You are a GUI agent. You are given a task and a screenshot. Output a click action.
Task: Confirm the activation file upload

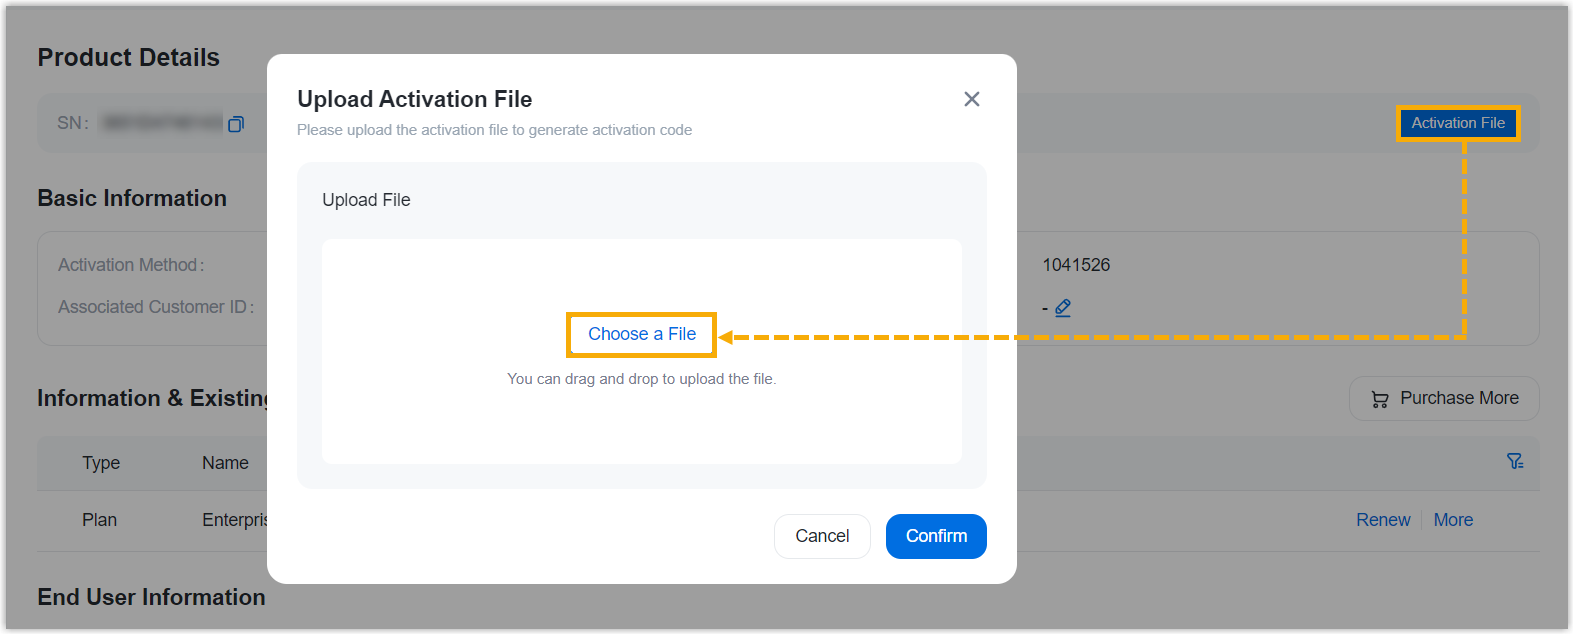coord(935,536)
